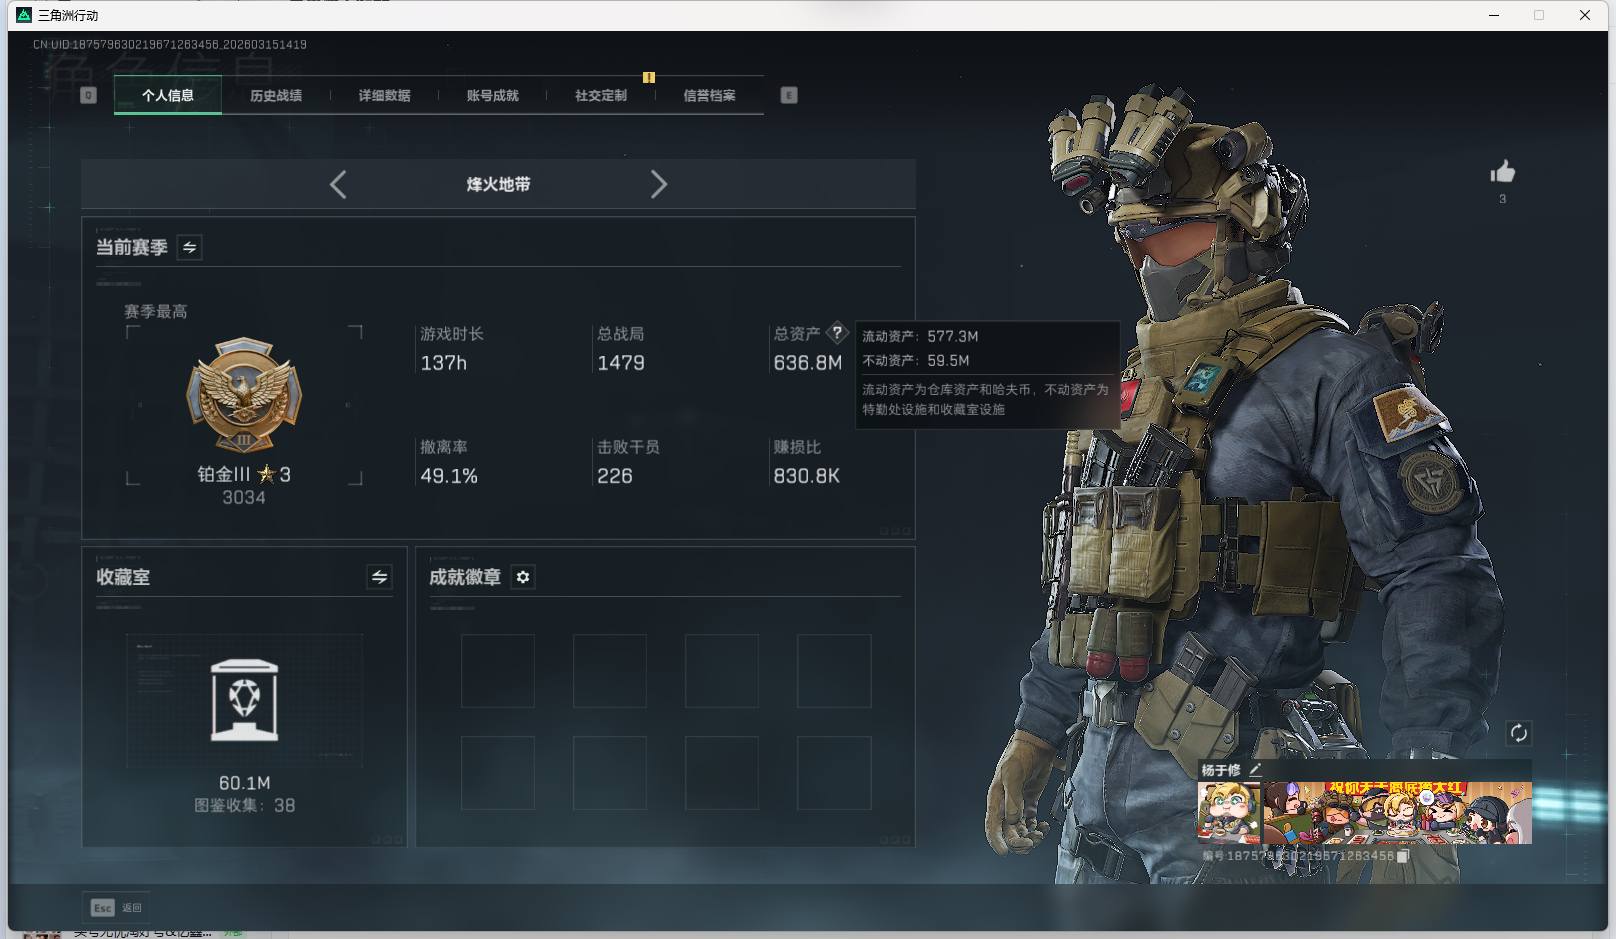
Task: Edit nickname 杨于修 via the pencil icon
Action: point(1257,769)
